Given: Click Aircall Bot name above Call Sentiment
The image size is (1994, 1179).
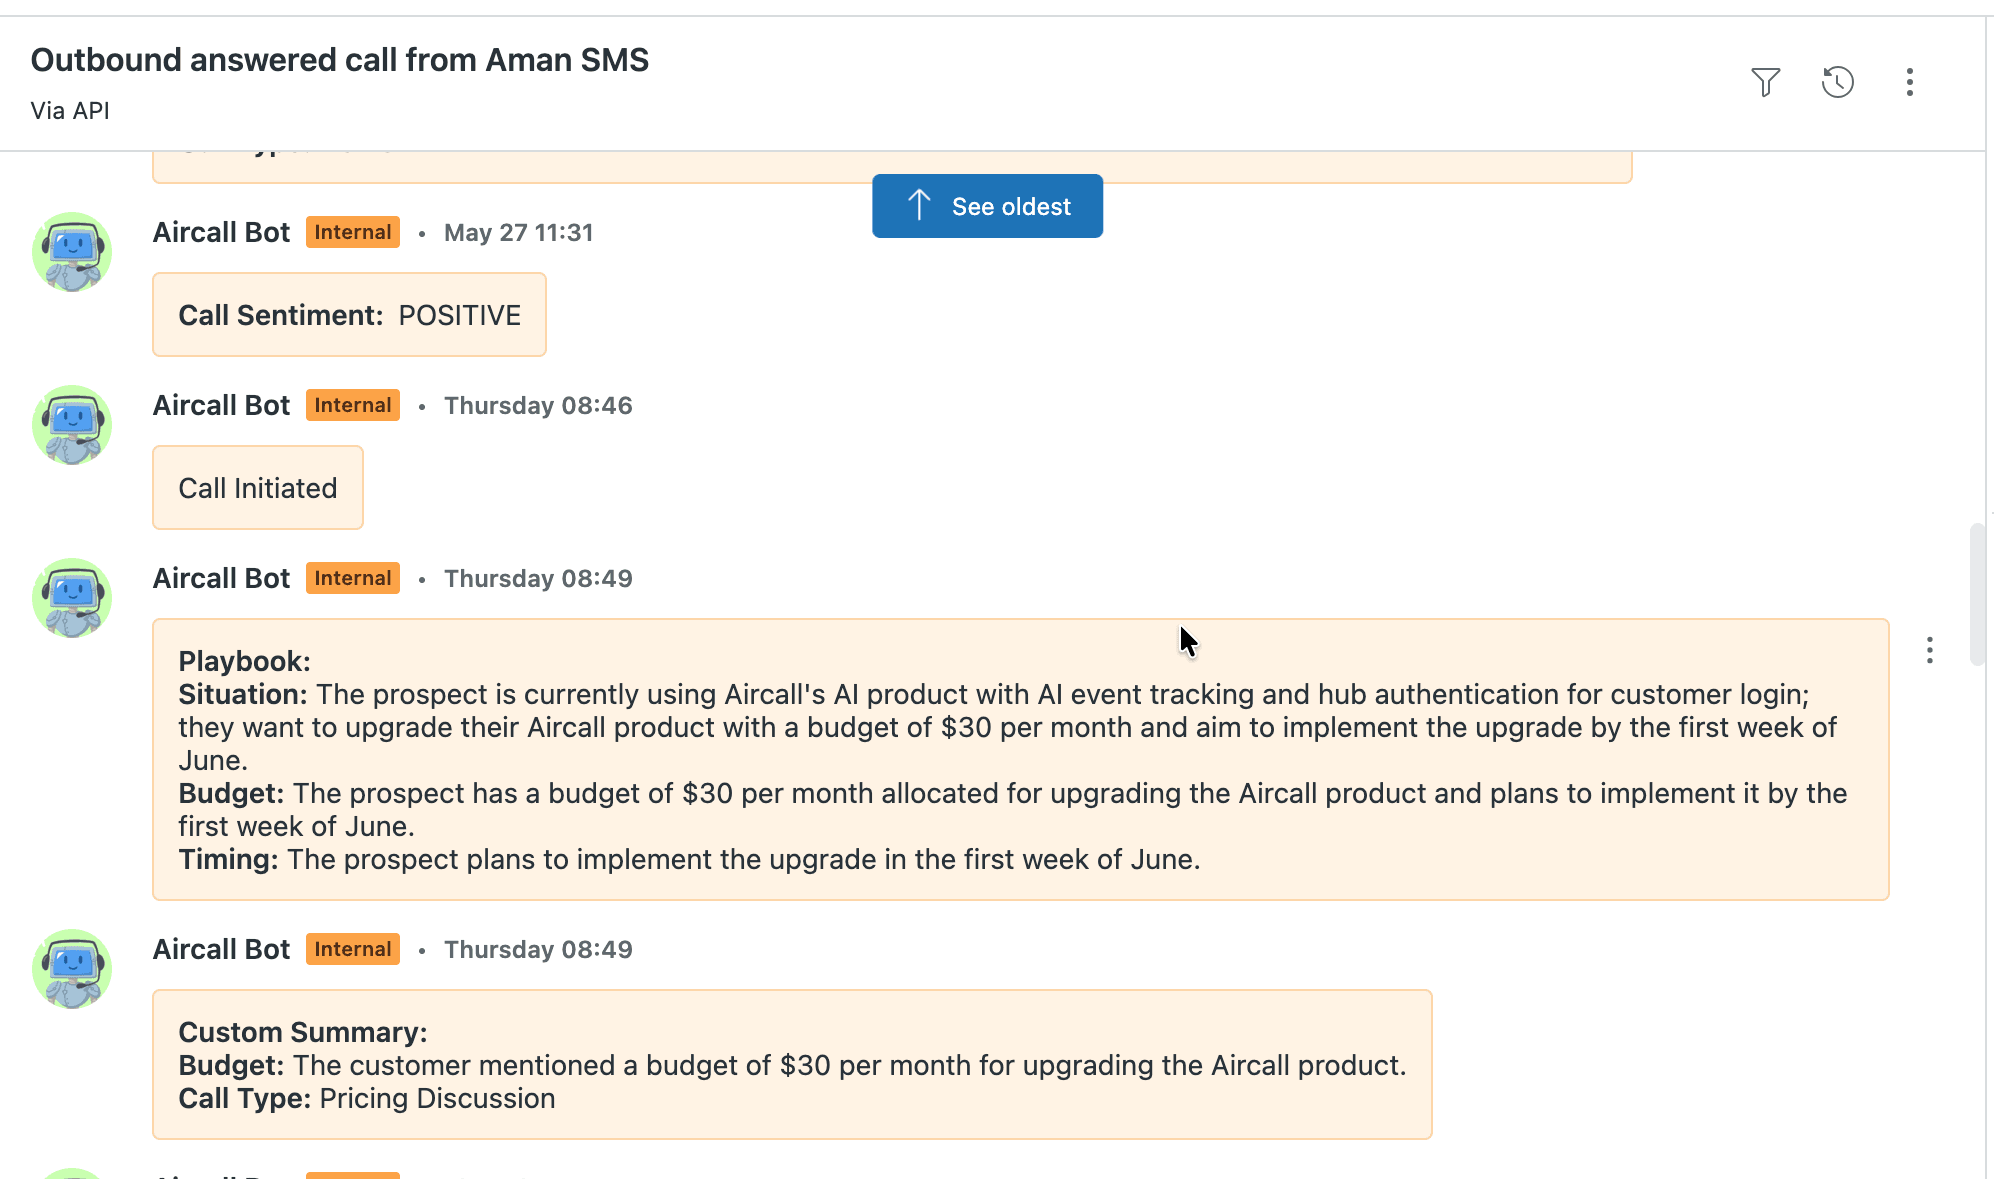Looking at the screenshot, I should pyautogui.click(x=221, y=232).
